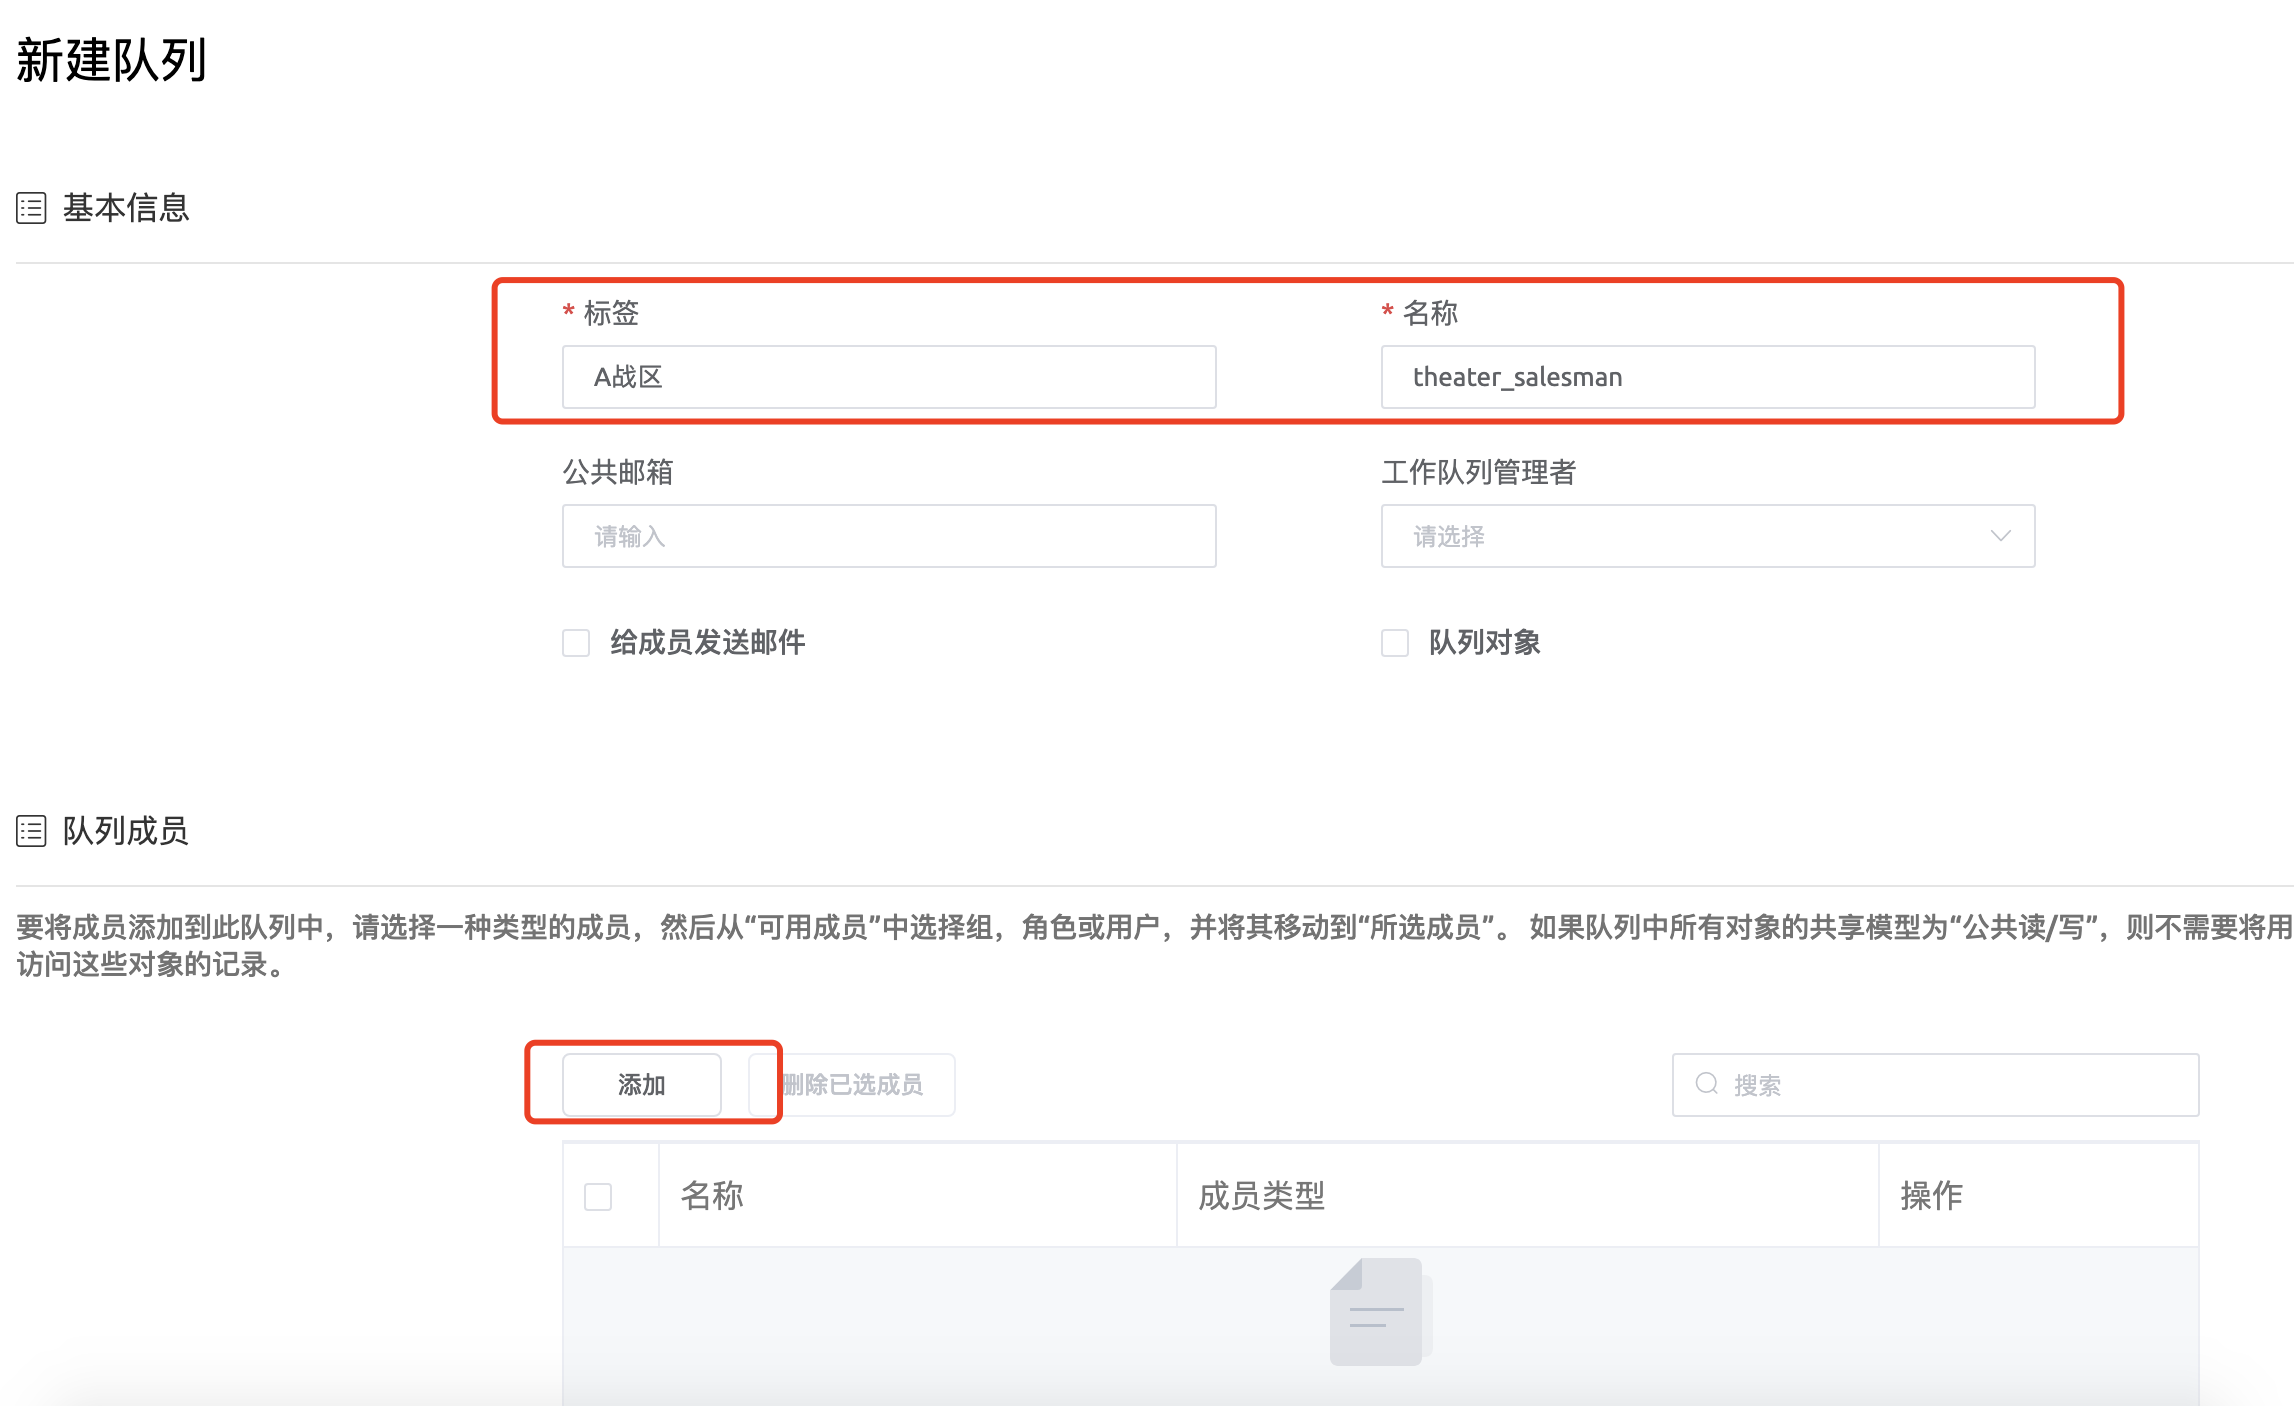
Task: Click the 基本信息 section list icon
Action: [x=31, y=208]
